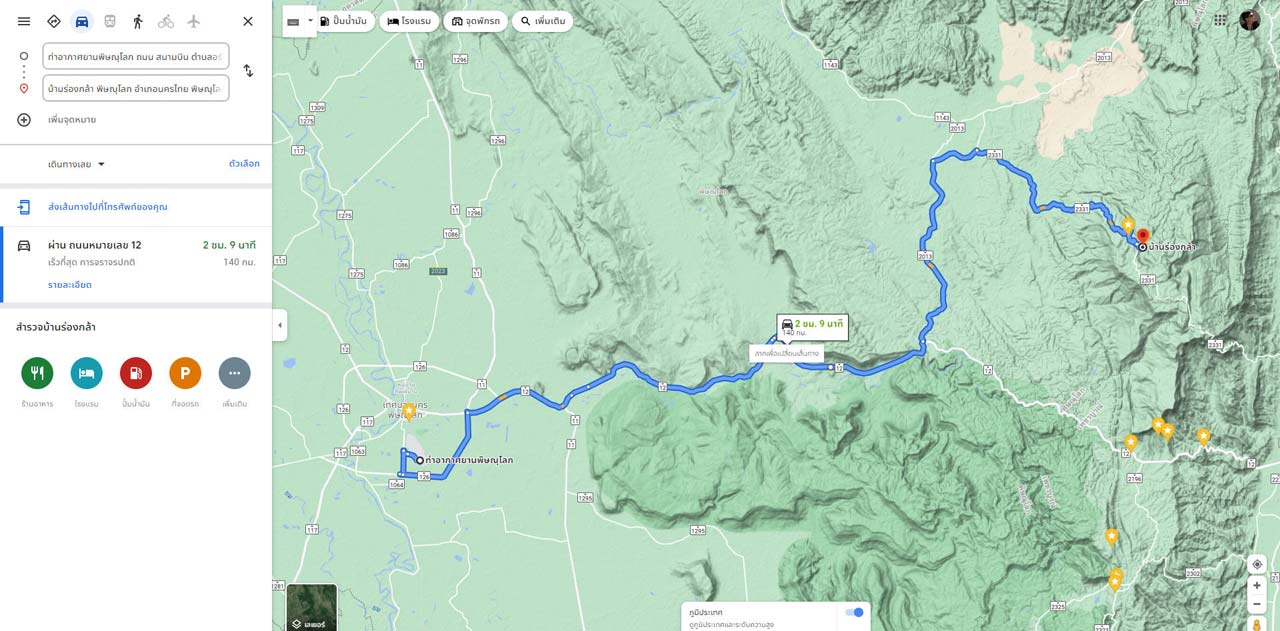1280x631 pixels.
Task: Filter map by hotels (โรงแรม) chip
Action: 409,21
